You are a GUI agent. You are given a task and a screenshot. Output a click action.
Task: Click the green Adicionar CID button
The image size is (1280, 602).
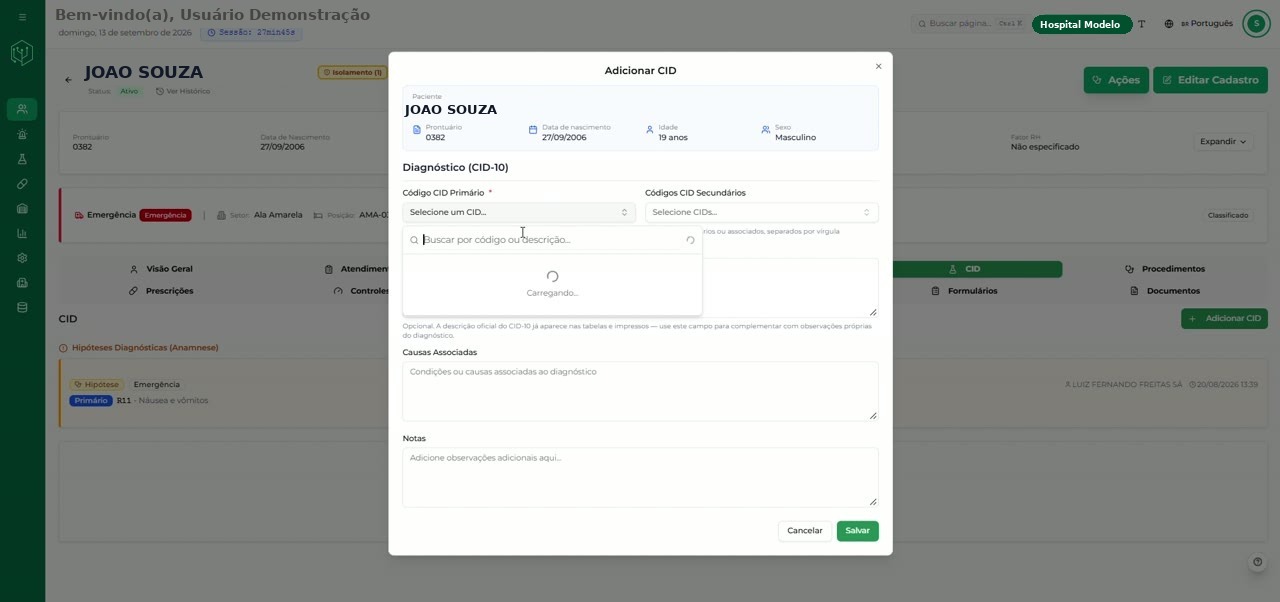pos(1224,318)
